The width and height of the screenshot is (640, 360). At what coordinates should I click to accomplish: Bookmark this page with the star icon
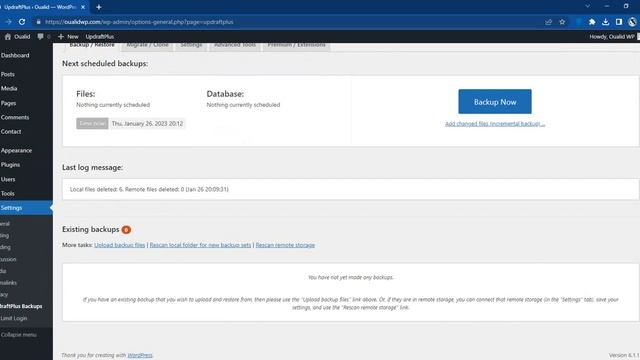click(562, 22)
